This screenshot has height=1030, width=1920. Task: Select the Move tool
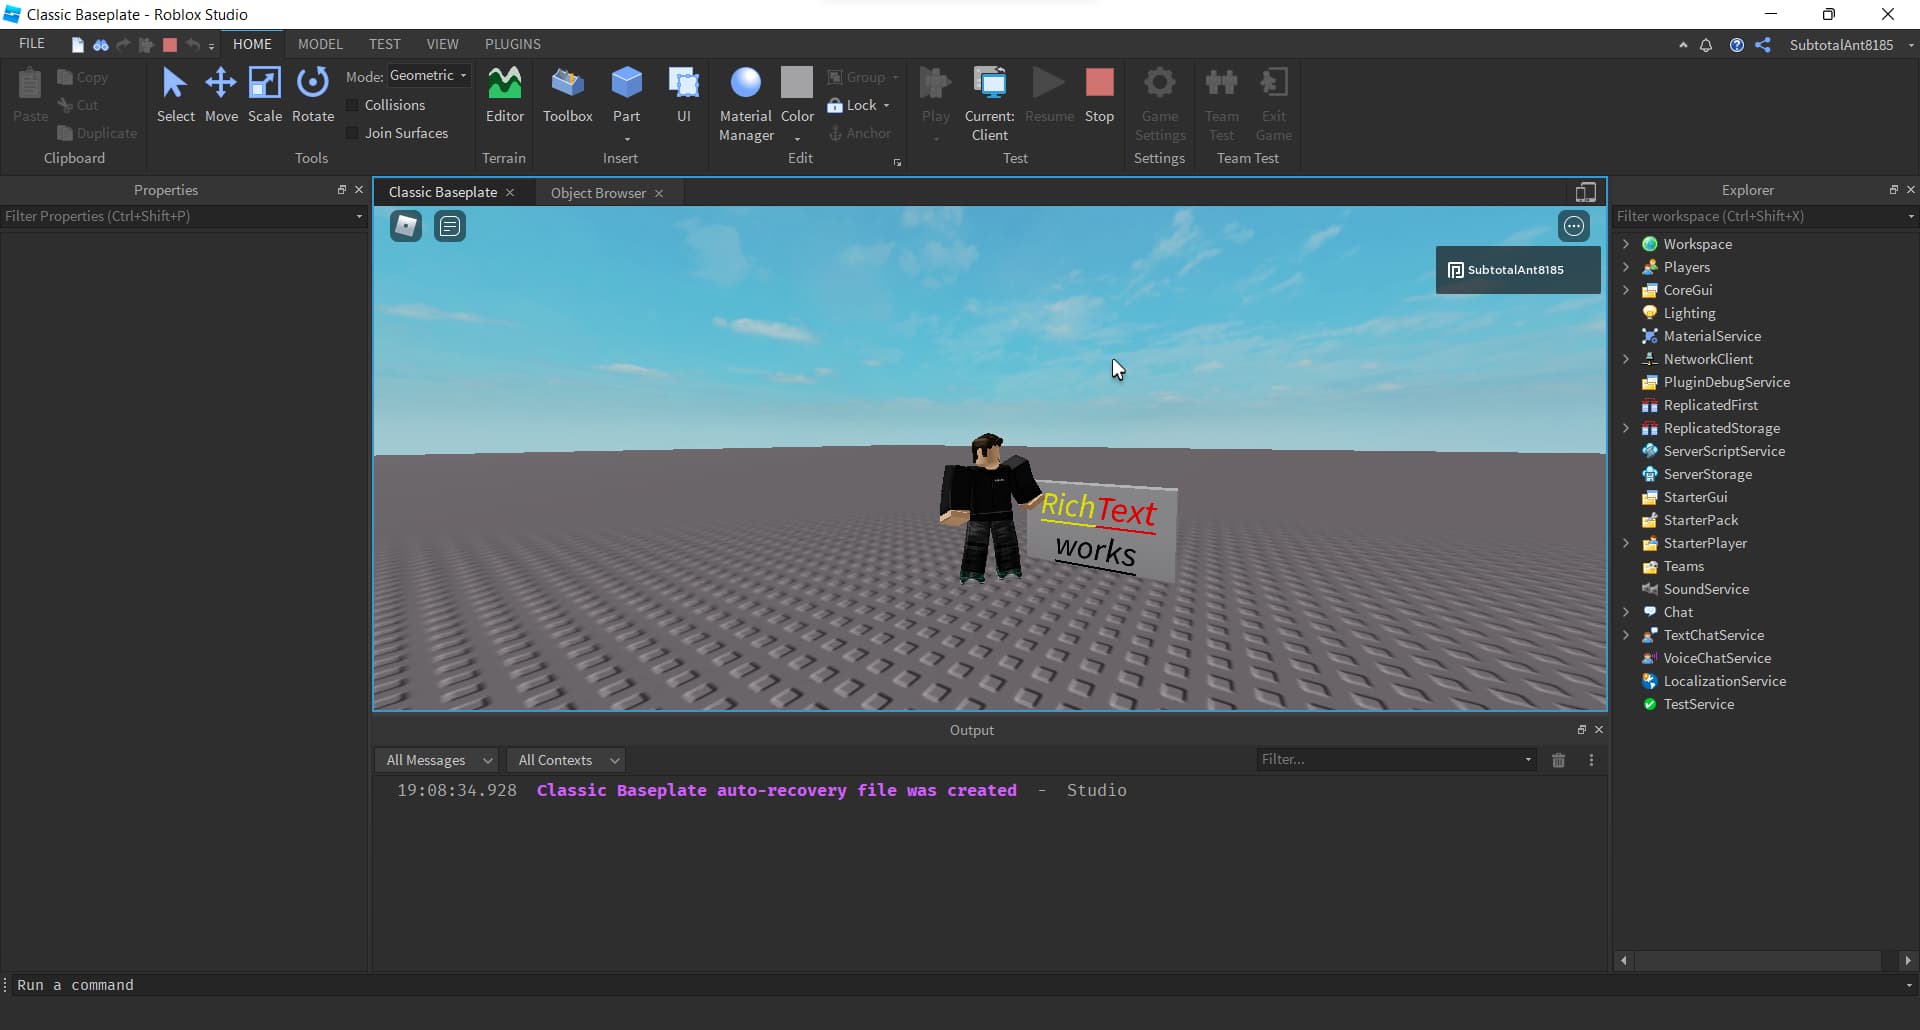pyautogui.click(x=221, y=95)
